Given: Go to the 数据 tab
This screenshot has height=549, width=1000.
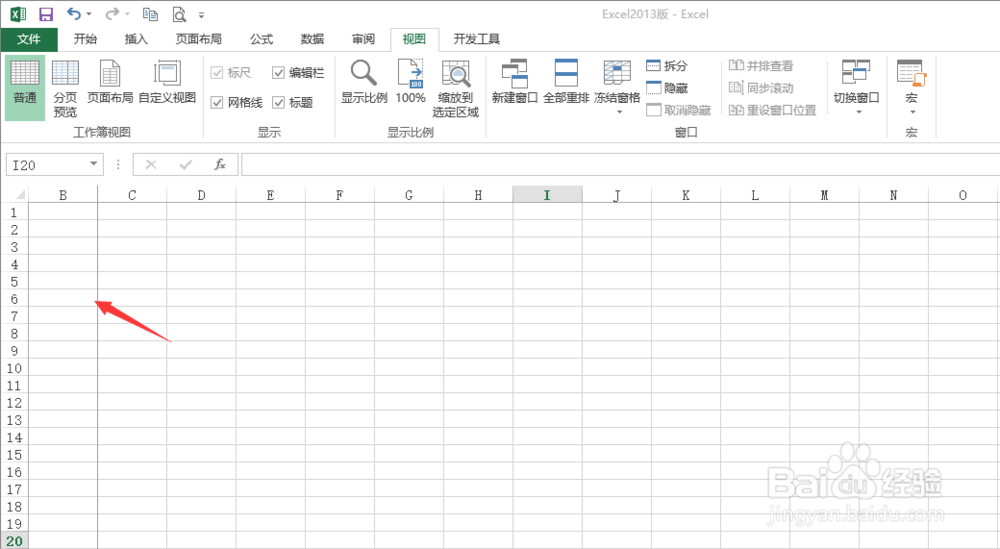Looking at the screenshot, I should point(312,40).
